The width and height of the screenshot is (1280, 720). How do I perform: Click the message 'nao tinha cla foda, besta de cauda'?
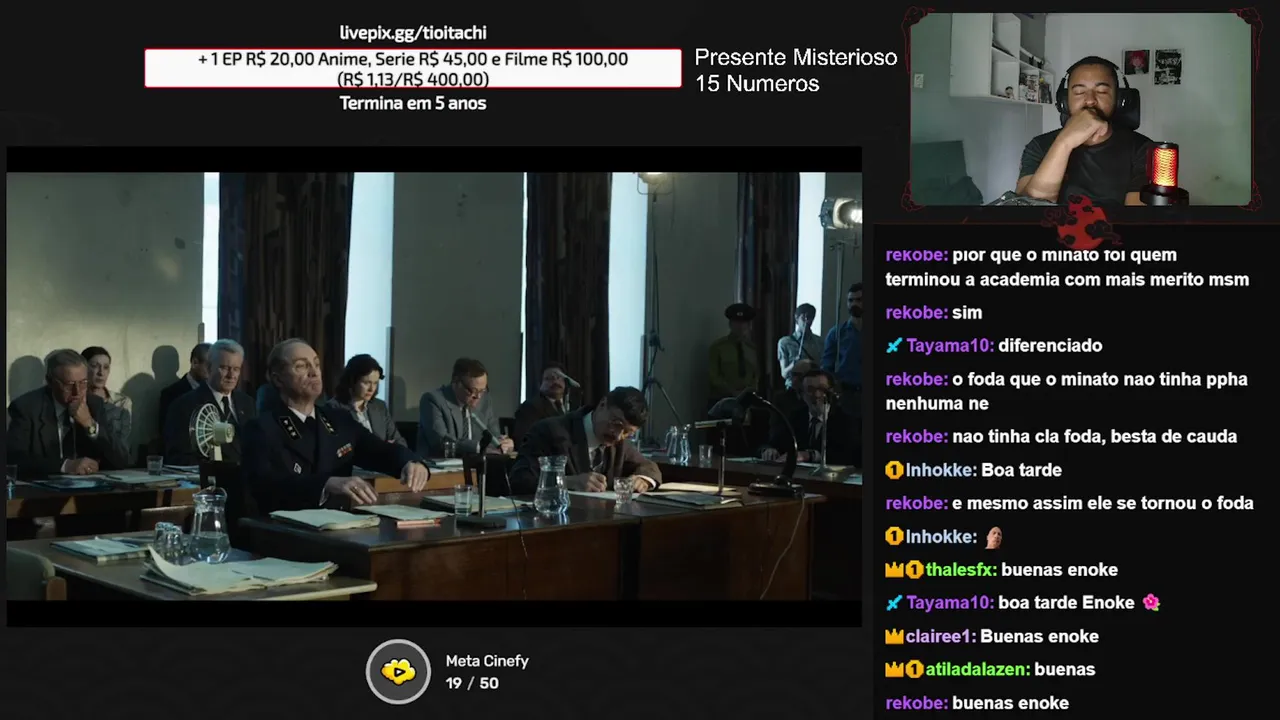(x=1095, y=436)
